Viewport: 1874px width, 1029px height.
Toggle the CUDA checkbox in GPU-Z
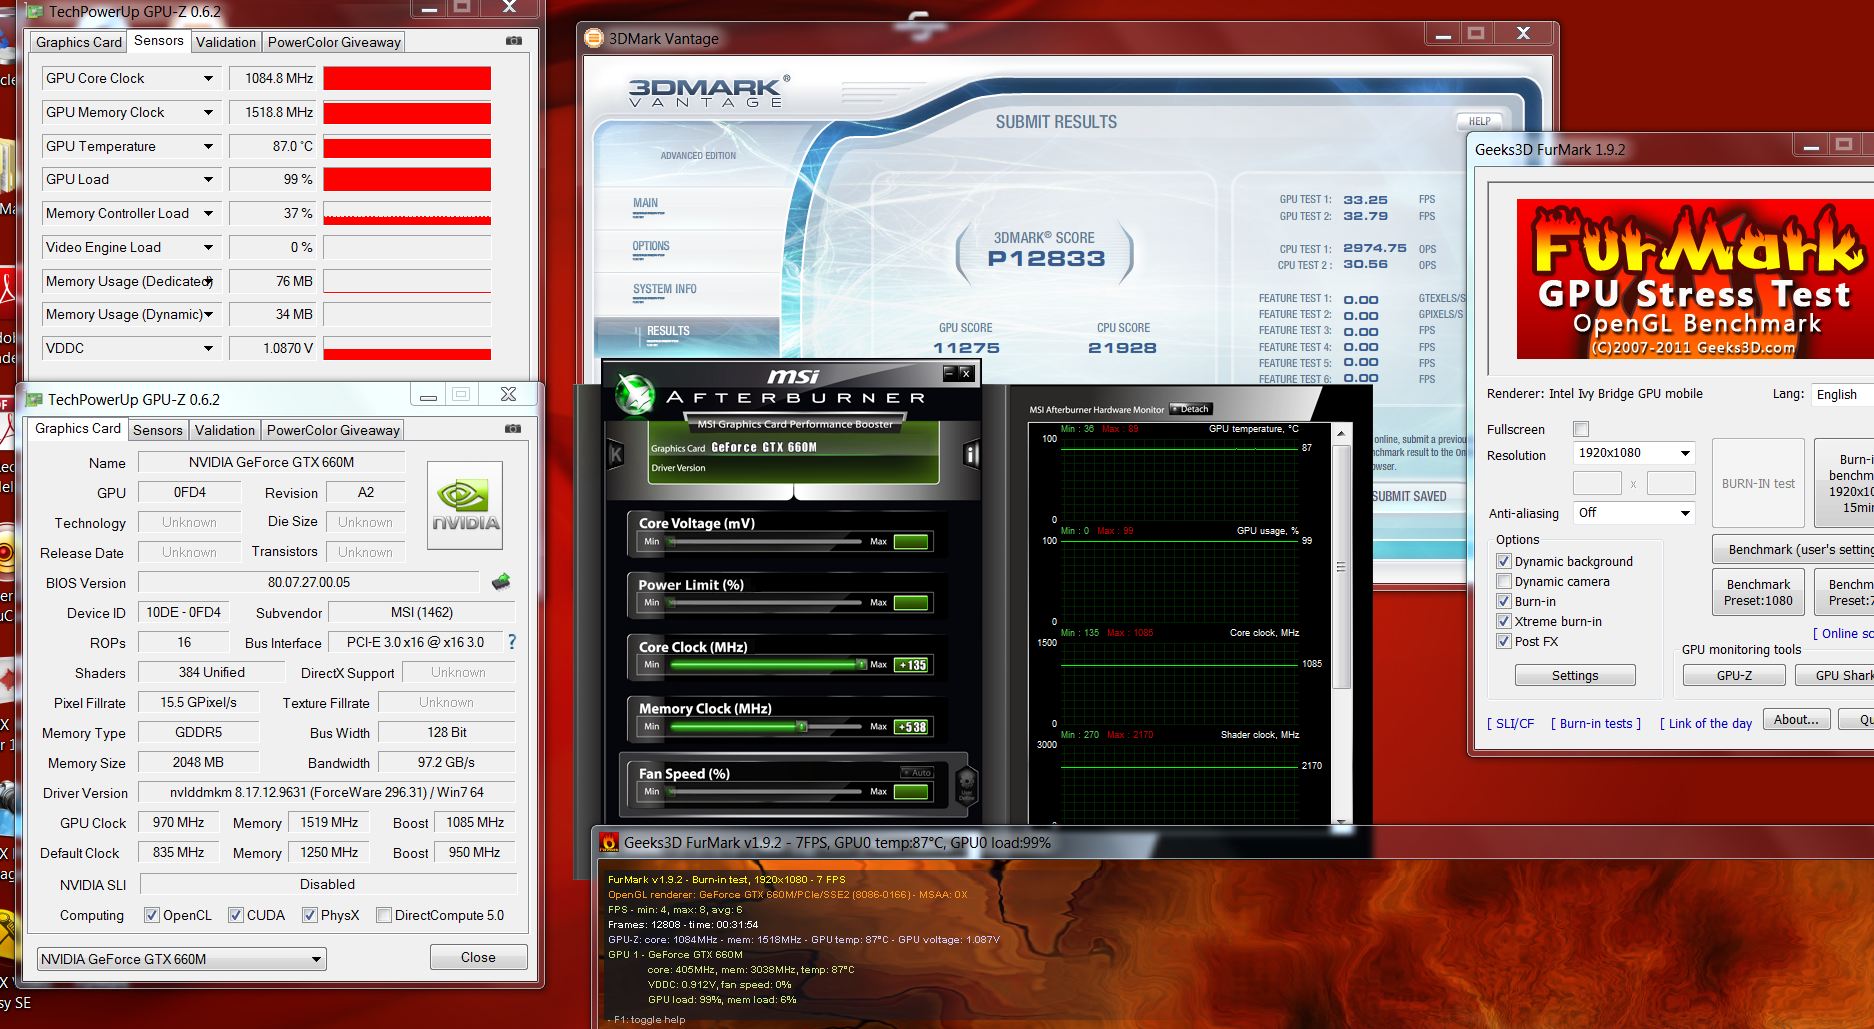pos(236,915)
